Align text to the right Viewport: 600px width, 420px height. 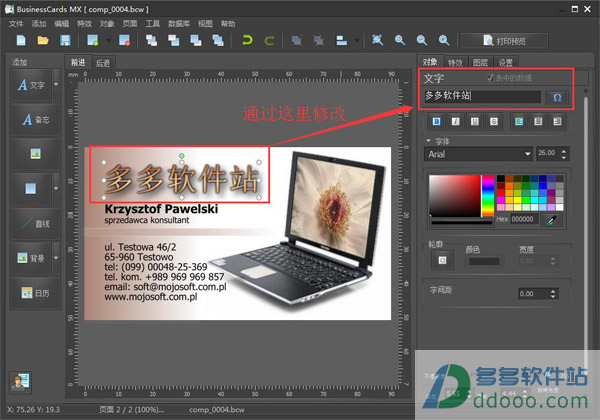557,122
